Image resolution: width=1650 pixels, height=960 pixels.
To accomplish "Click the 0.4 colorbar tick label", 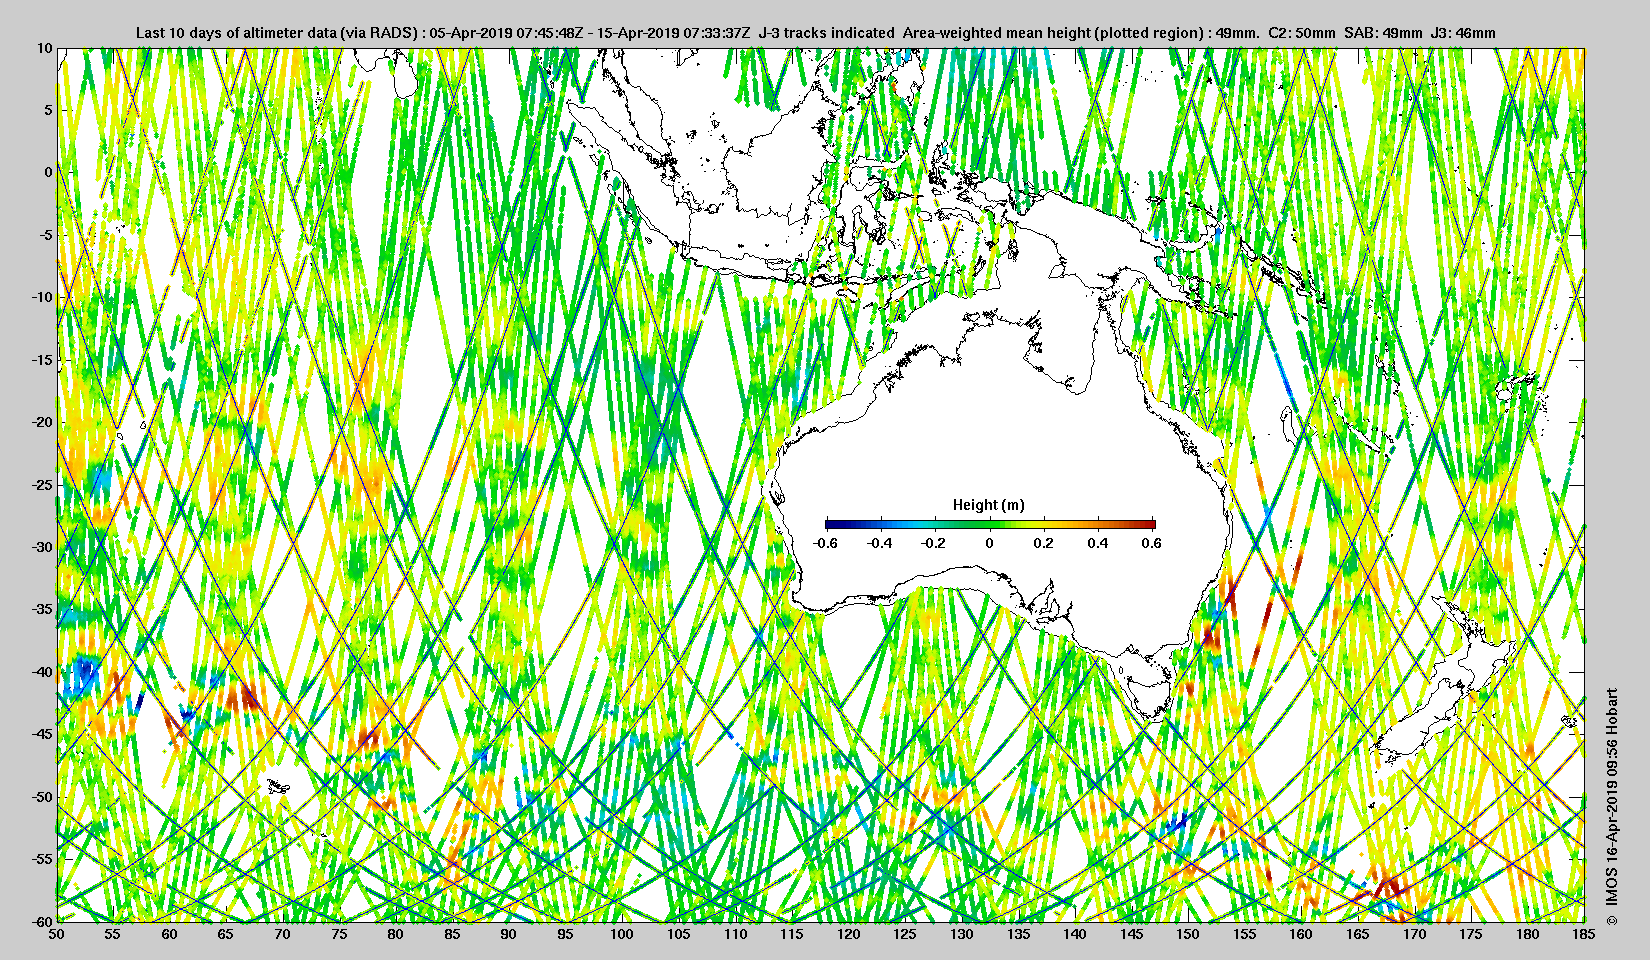I will coord(1098,543).
